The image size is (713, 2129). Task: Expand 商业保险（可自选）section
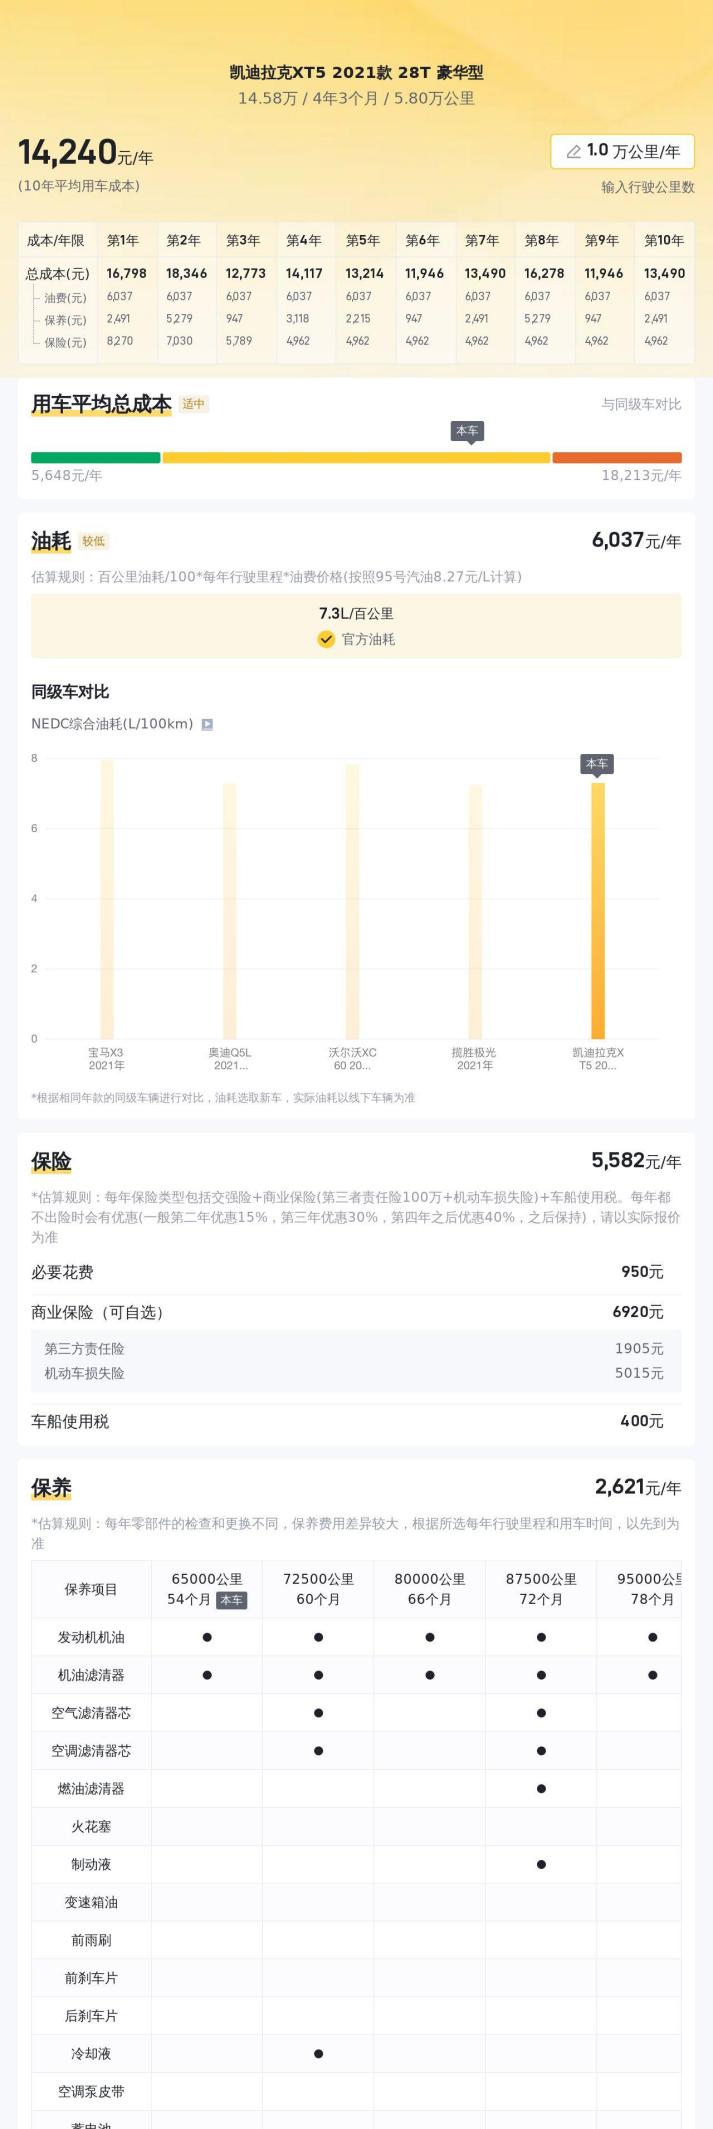[x=356, y=1312]
